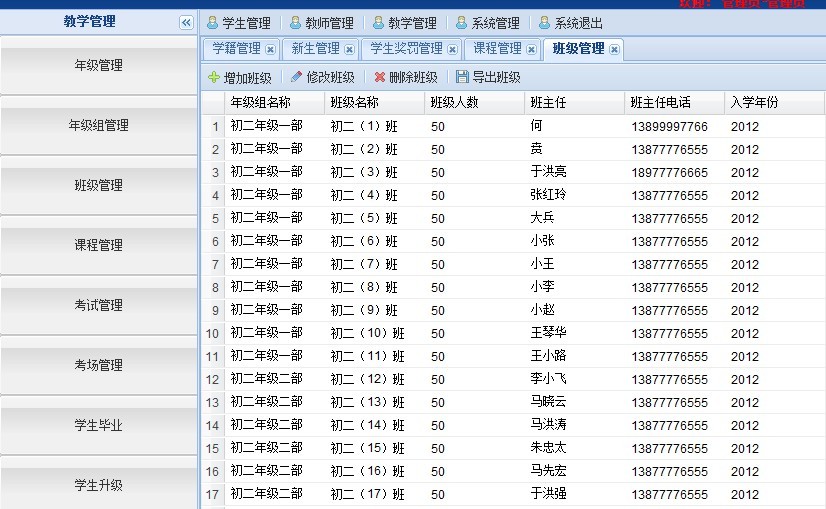Open 年级组管理 in the sidebar
This screenshot has width=826, height=509.
pos(99,125)
